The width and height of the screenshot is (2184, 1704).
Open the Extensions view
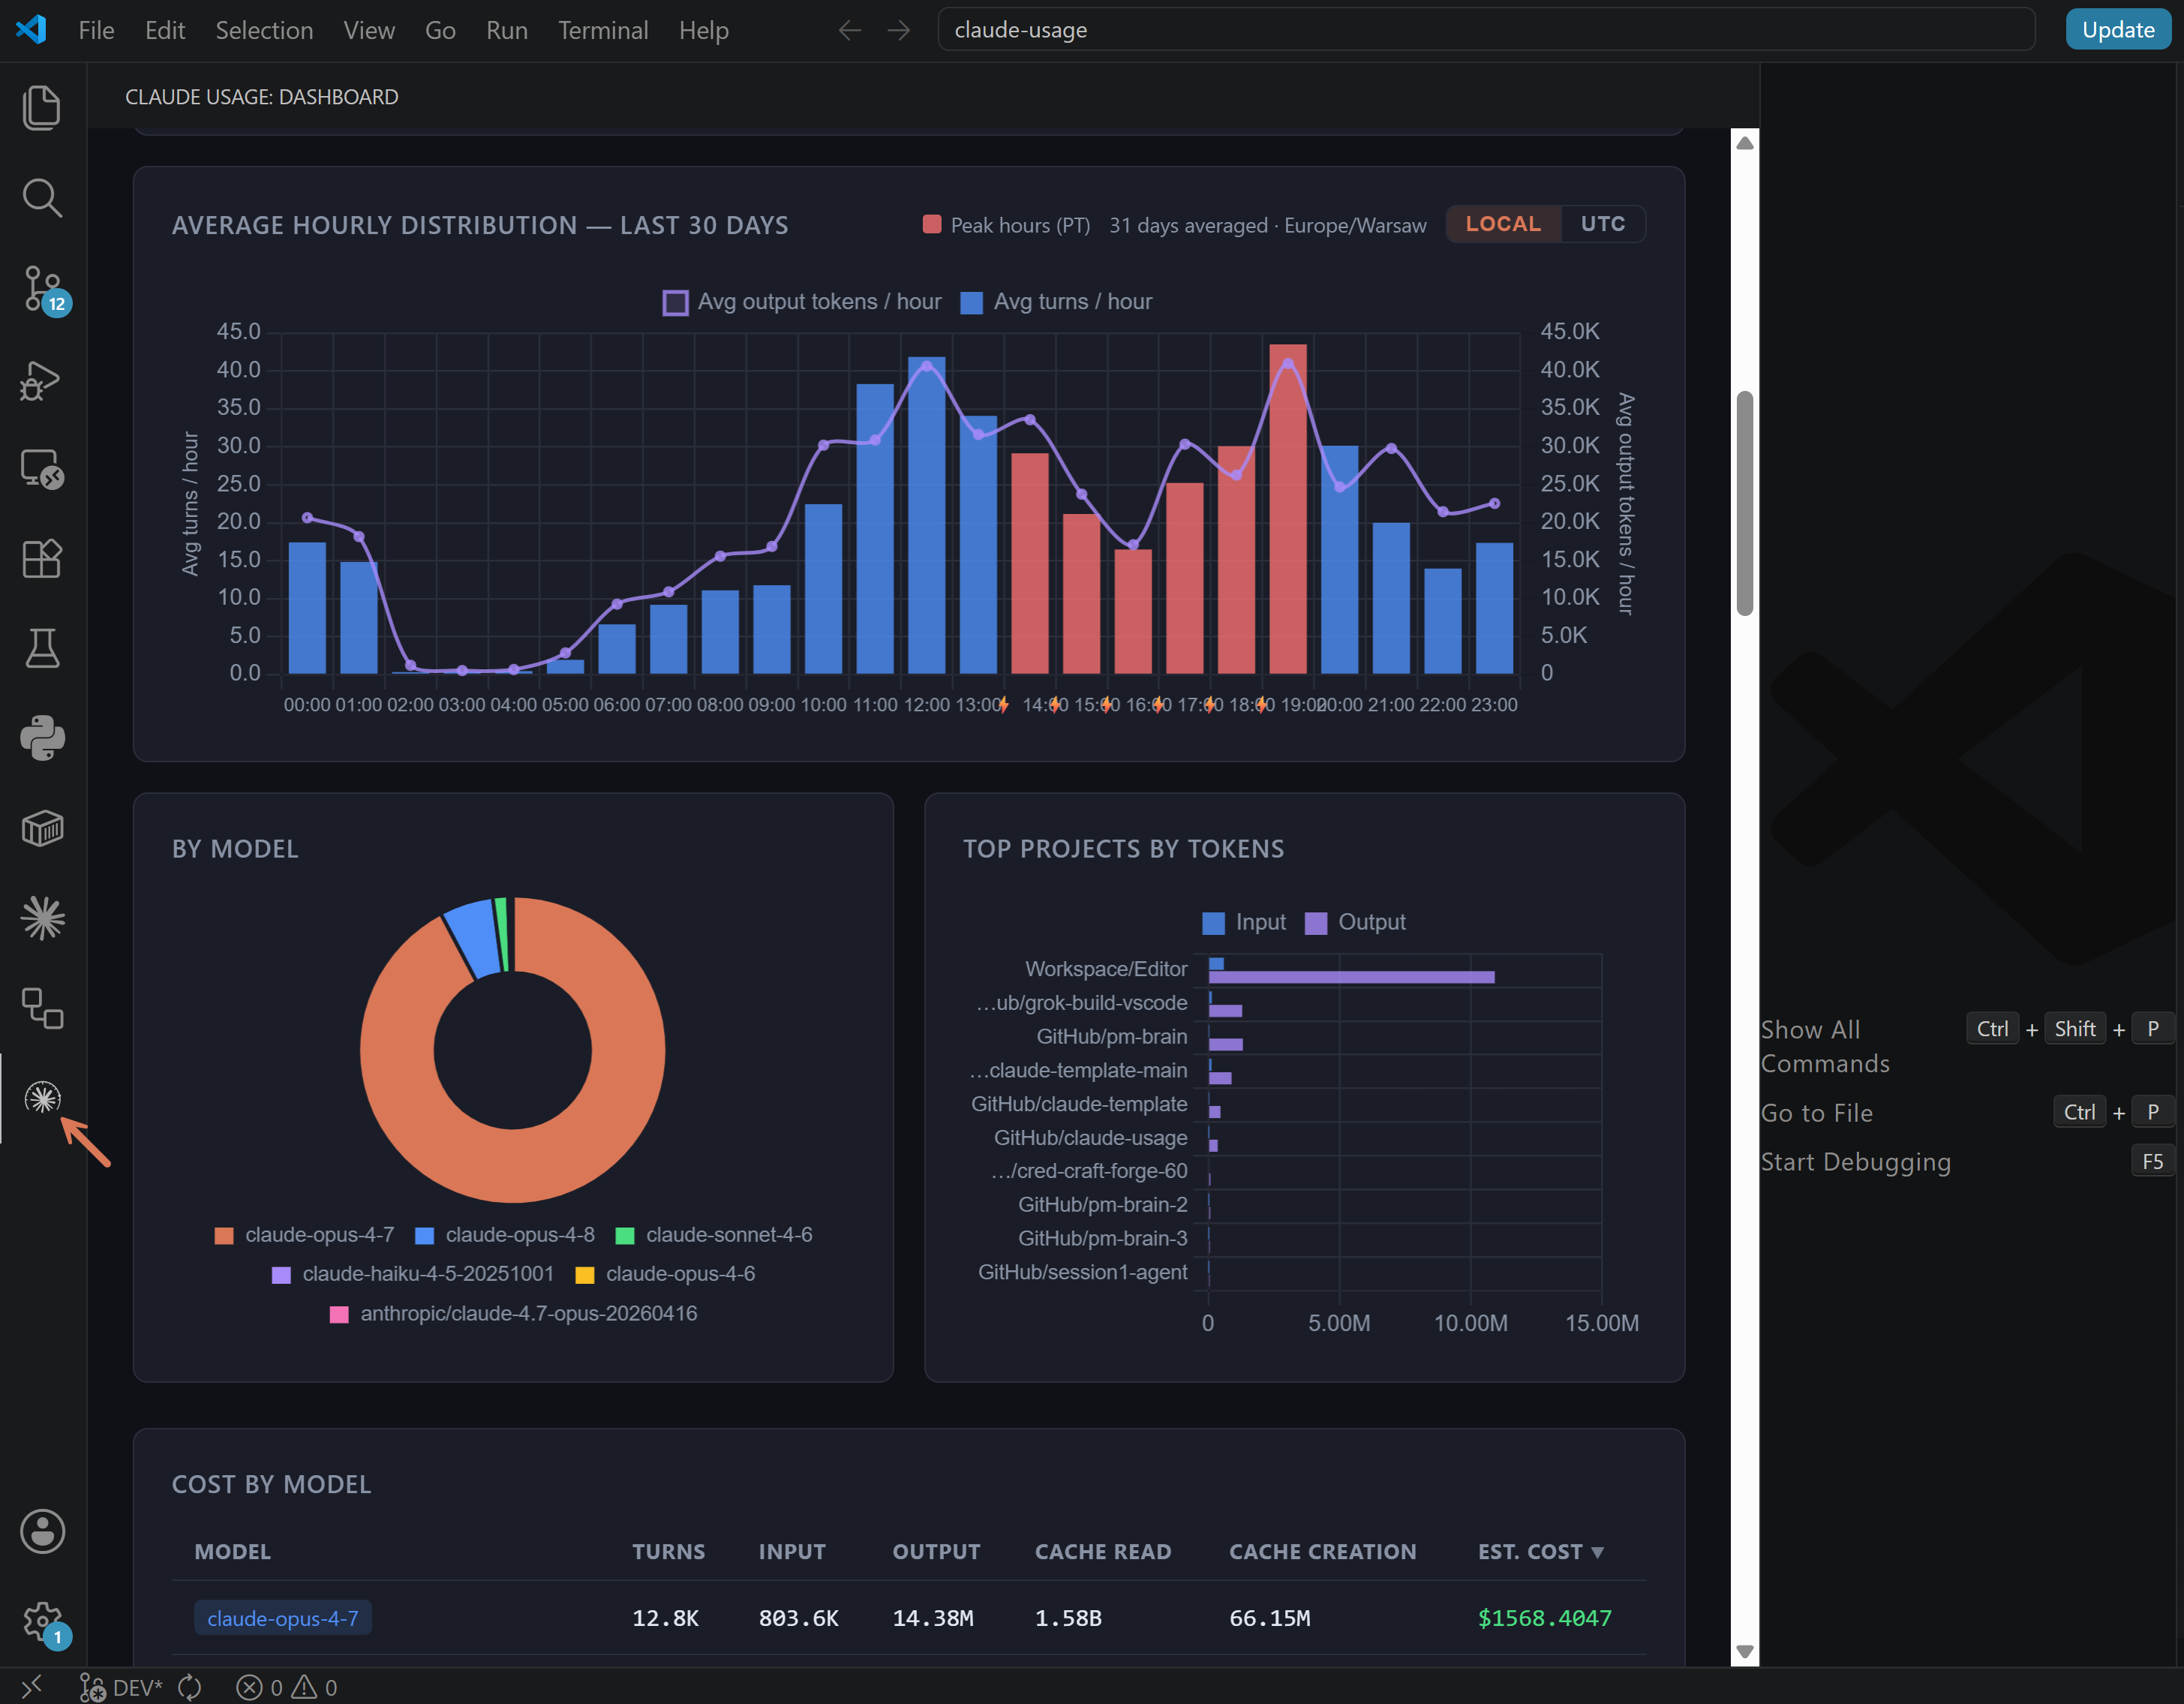click(42, 559)
